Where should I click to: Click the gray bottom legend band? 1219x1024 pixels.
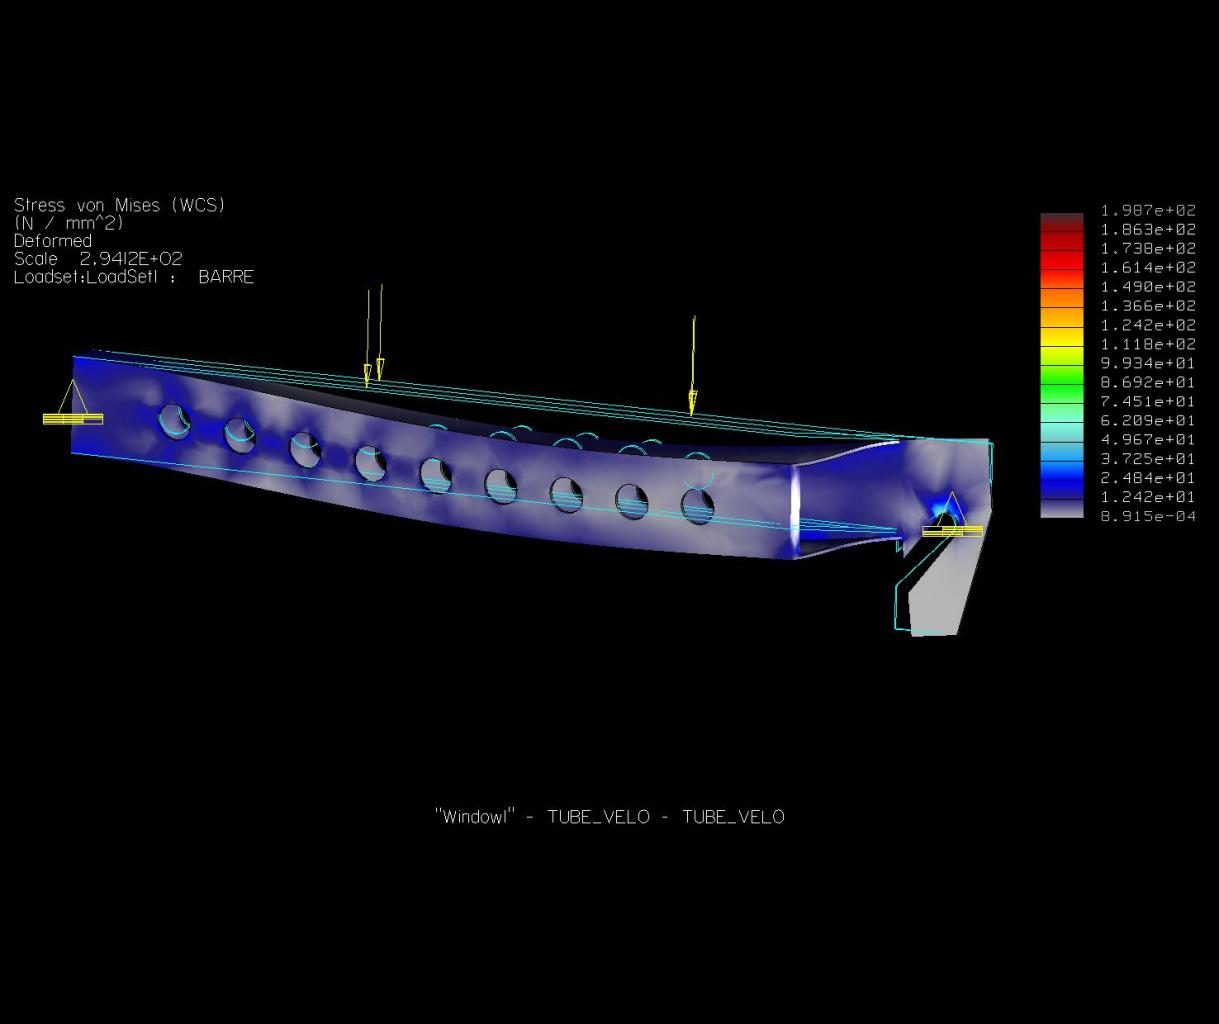point(1062,507)
